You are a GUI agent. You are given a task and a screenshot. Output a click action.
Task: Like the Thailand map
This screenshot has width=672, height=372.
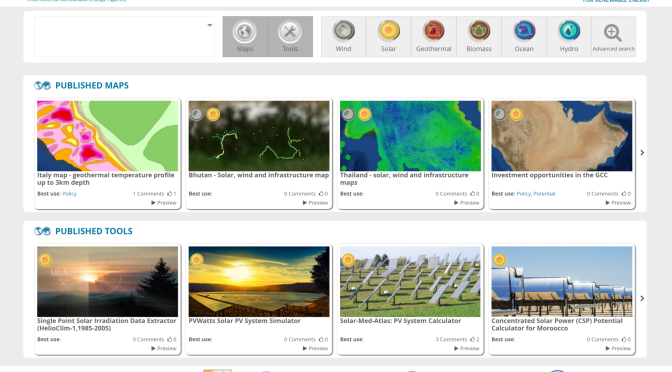pyautogui.click(x=474, y=194)
